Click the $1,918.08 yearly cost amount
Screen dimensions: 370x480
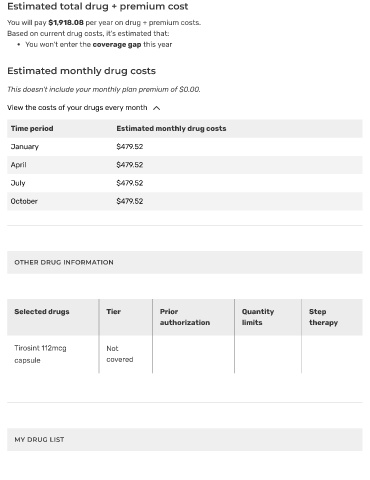66,23
